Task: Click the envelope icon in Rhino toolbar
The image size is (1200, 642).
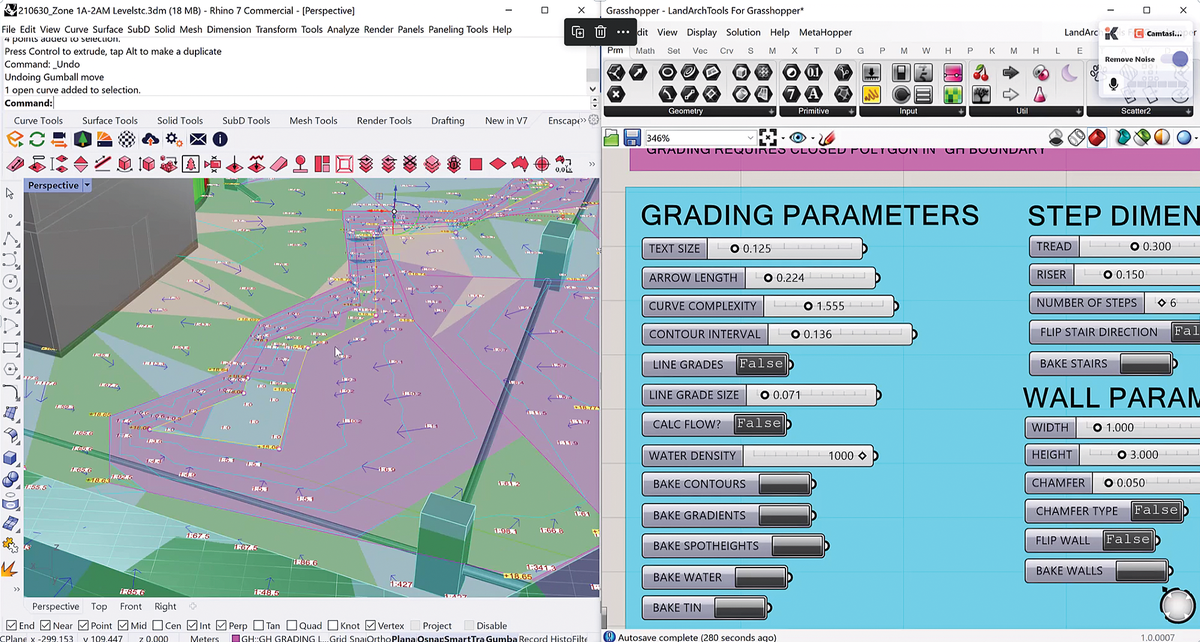Action: [x=198, y=139]
